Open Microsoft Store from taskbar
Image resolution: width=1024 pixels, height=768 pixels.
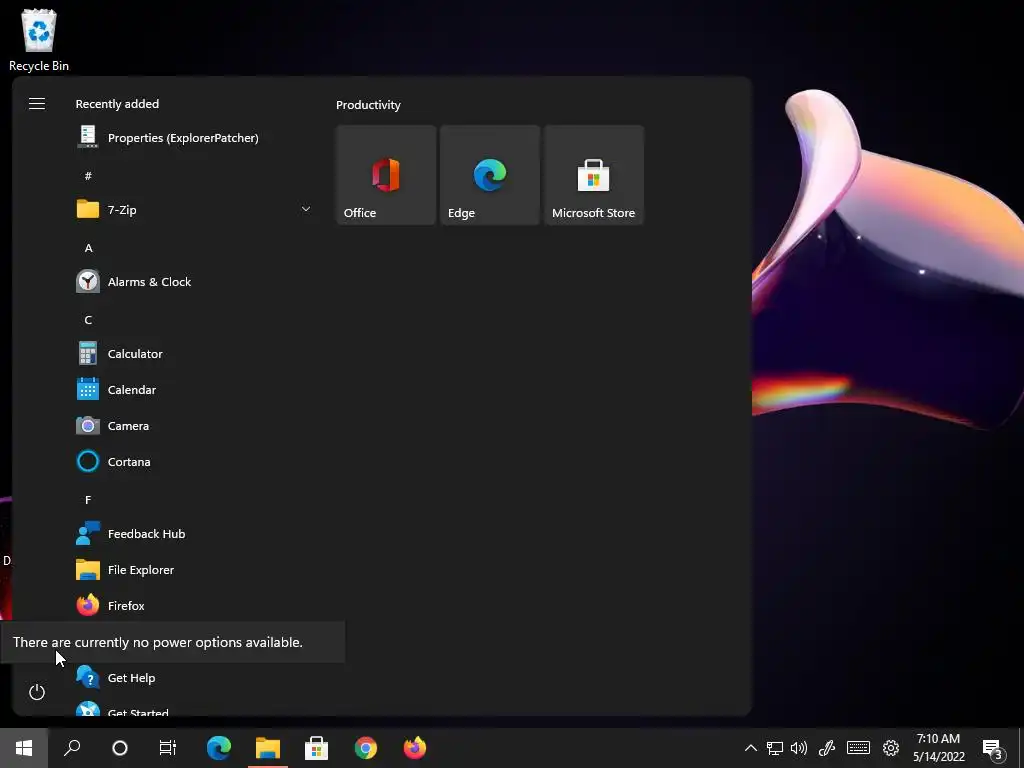(x=317, y=748)
